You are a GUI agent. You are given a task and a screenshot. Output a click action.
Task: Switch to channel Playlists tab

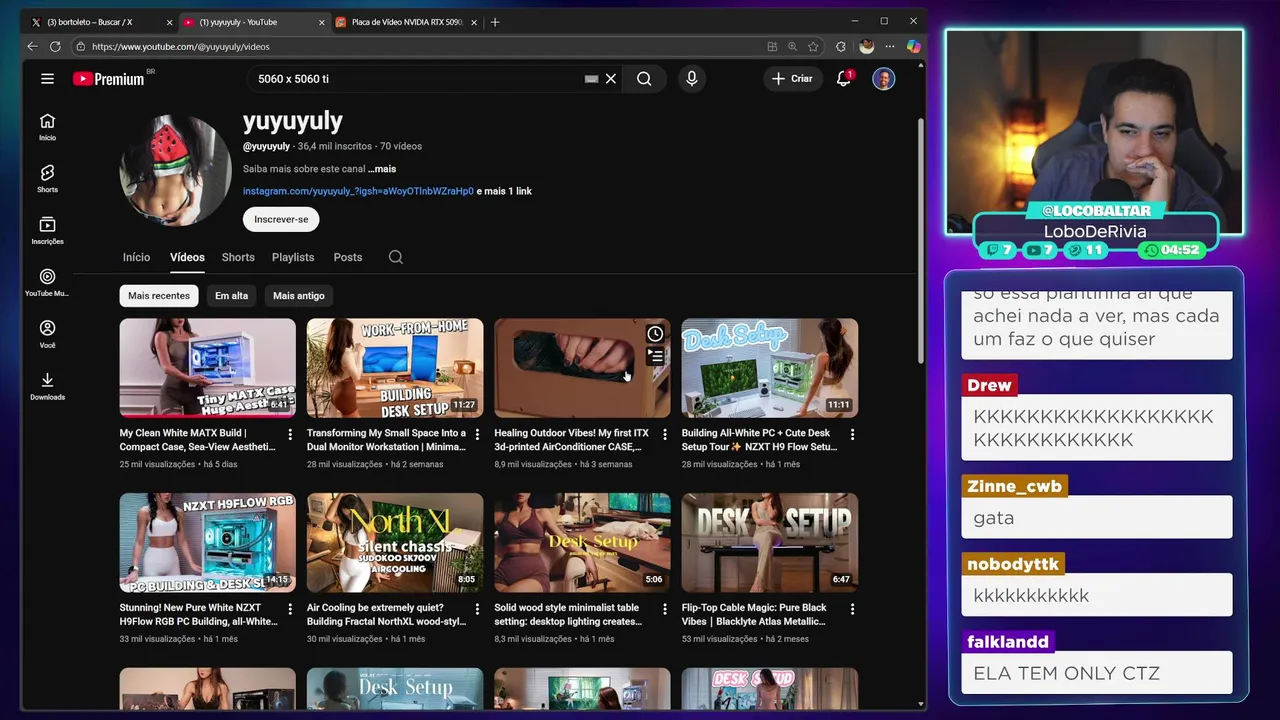tap(293, 257)
